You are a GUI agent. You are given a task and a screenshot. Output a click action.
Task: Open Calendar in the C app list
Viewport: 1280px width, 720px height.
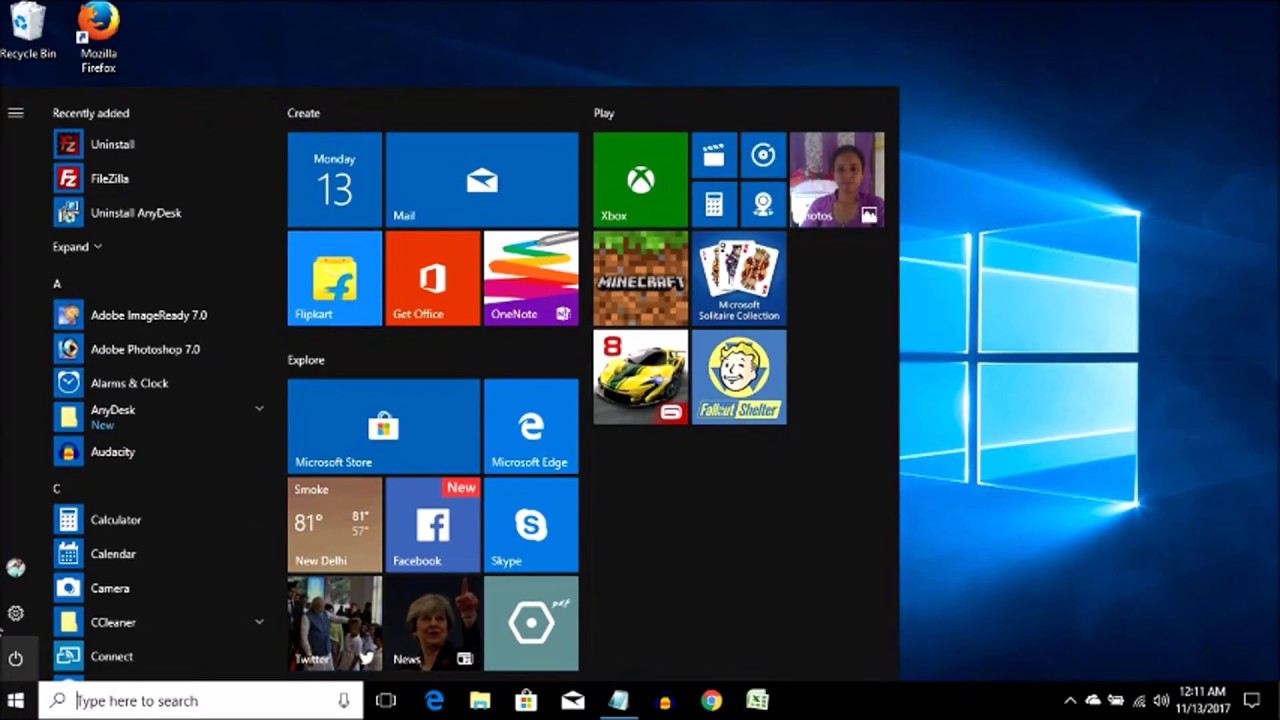click(x=160, y=554)
